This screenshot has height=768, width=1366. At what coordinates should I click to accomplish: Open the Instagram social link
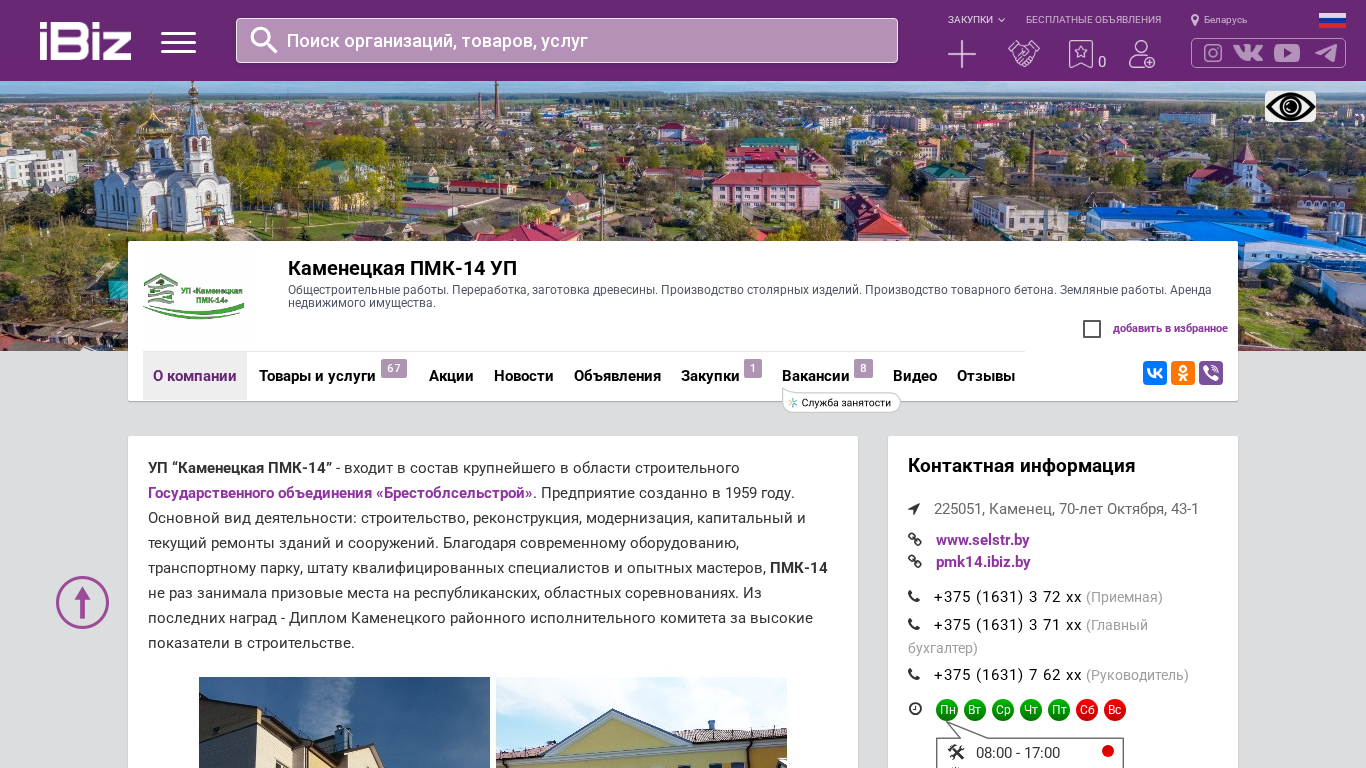(1213, 53)
